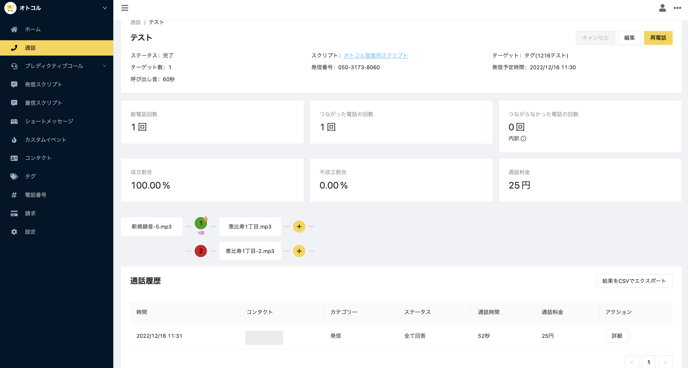This screenshot has height=368, width=688.
Task: Click the 2022/12/16 11:31 time cell
Action: point(159,336)
